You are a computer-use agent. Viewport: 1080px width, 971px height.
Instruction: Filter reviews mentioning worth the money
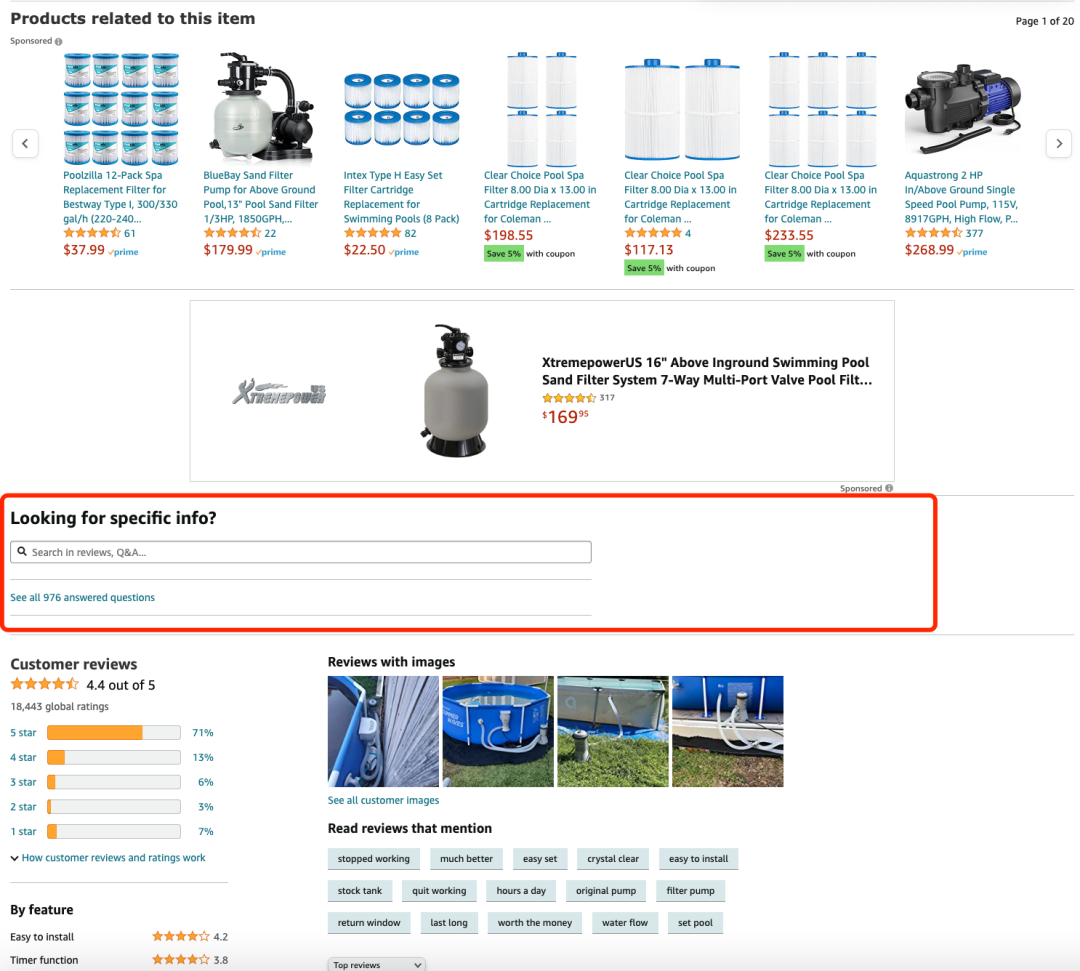[x=535, y=923]
